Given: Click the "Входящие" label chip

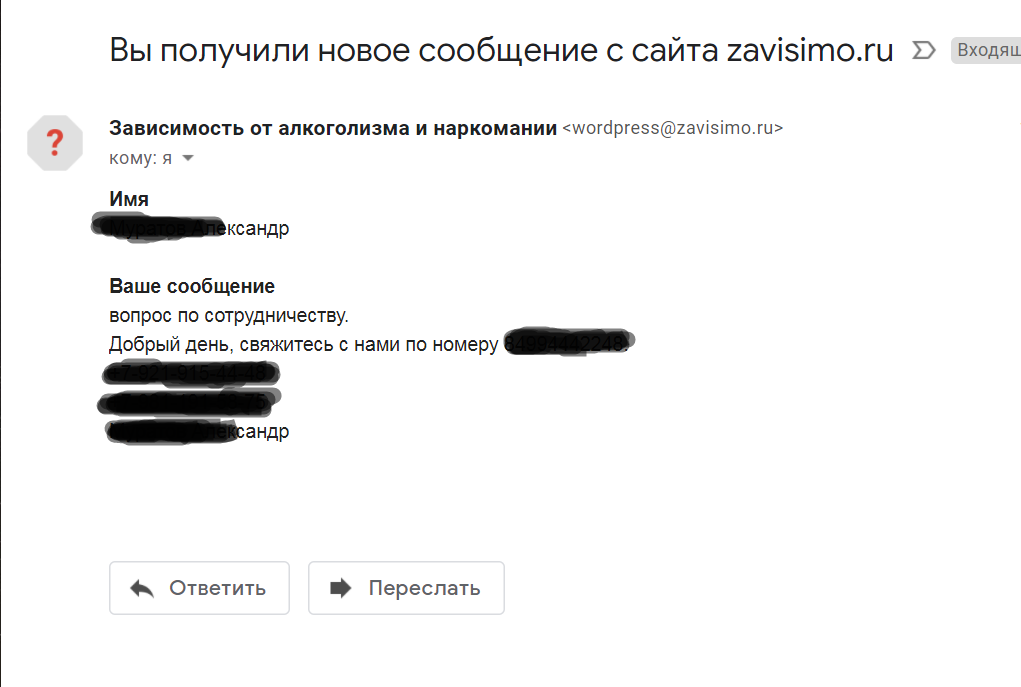Looking at the screenshot, I should click(987, 50).
